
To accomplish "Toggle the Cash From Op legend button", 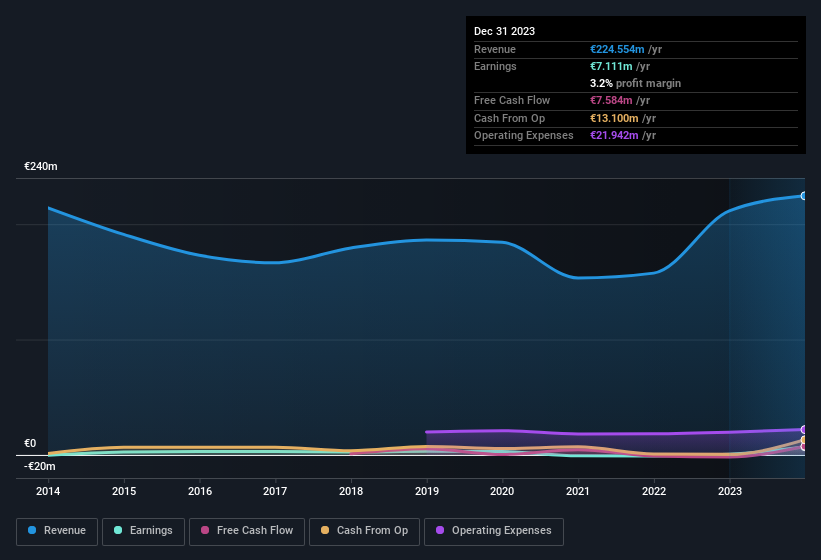I will click(364, 532).
